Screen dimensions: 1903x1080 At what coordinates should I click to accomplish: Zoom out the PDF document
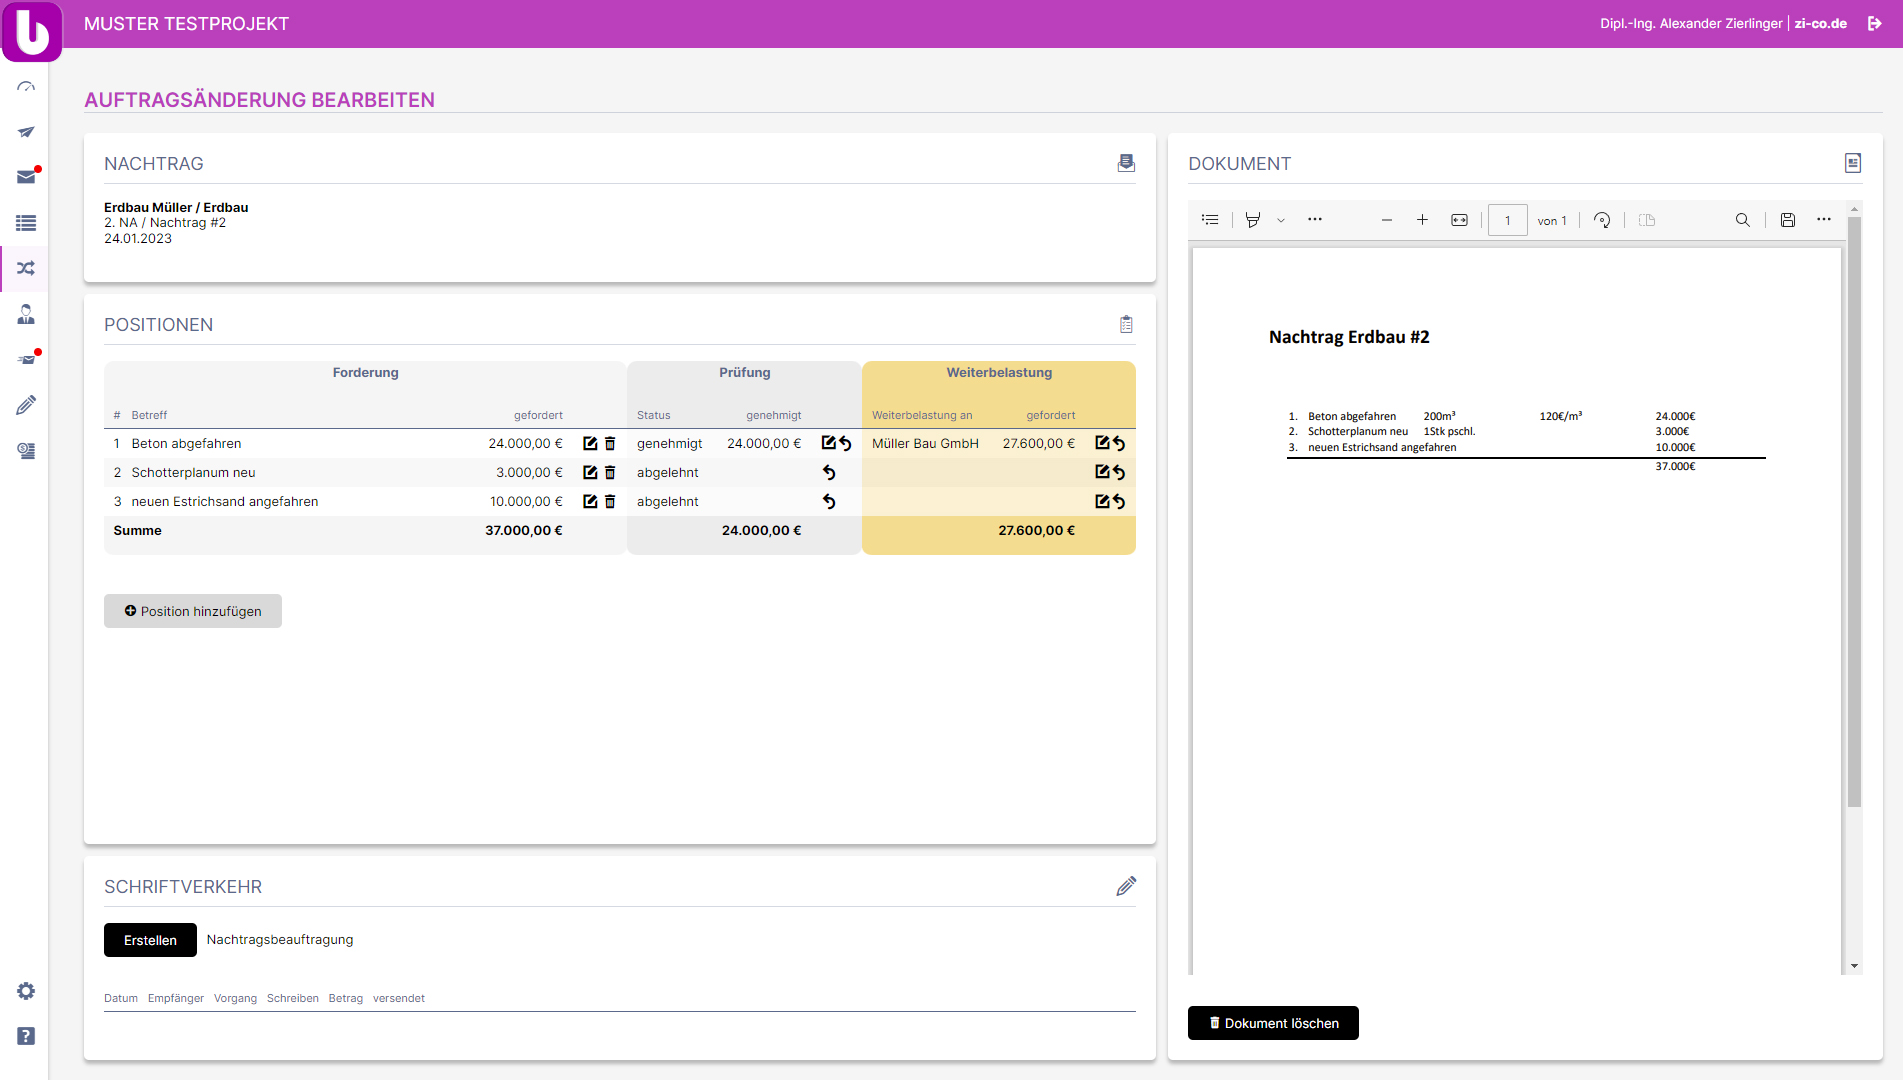(1387, 220)
